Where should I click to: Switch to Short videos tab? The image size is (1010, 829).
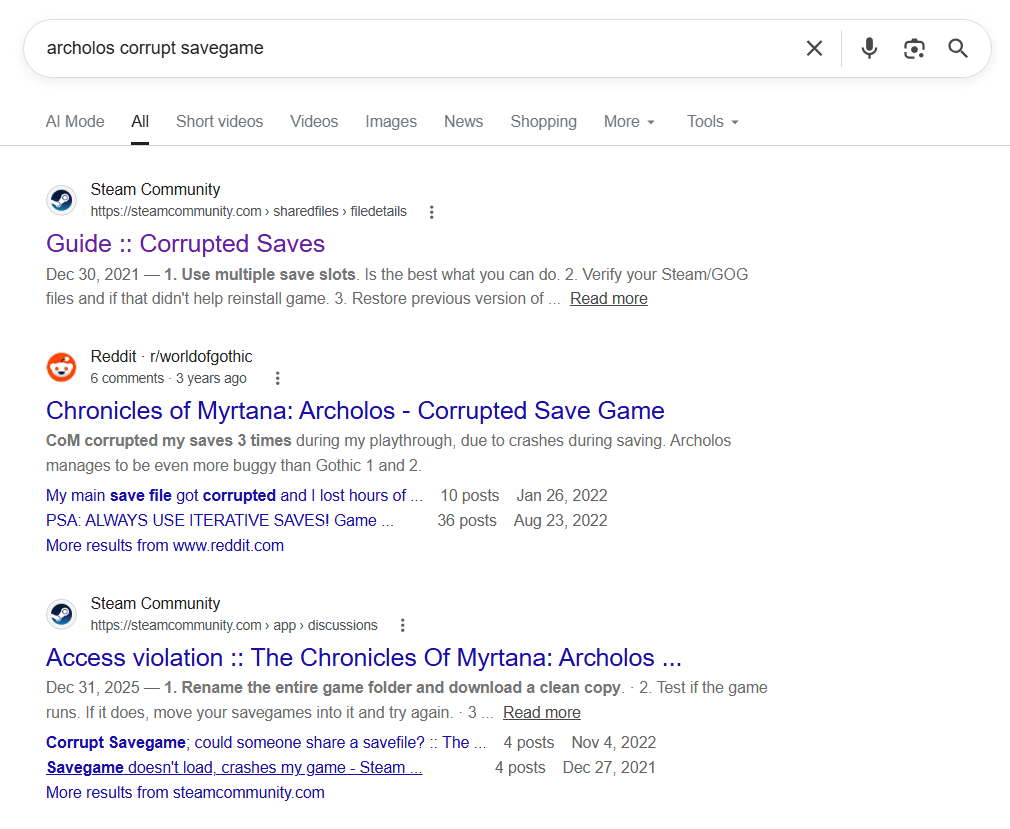pos(220,121)
